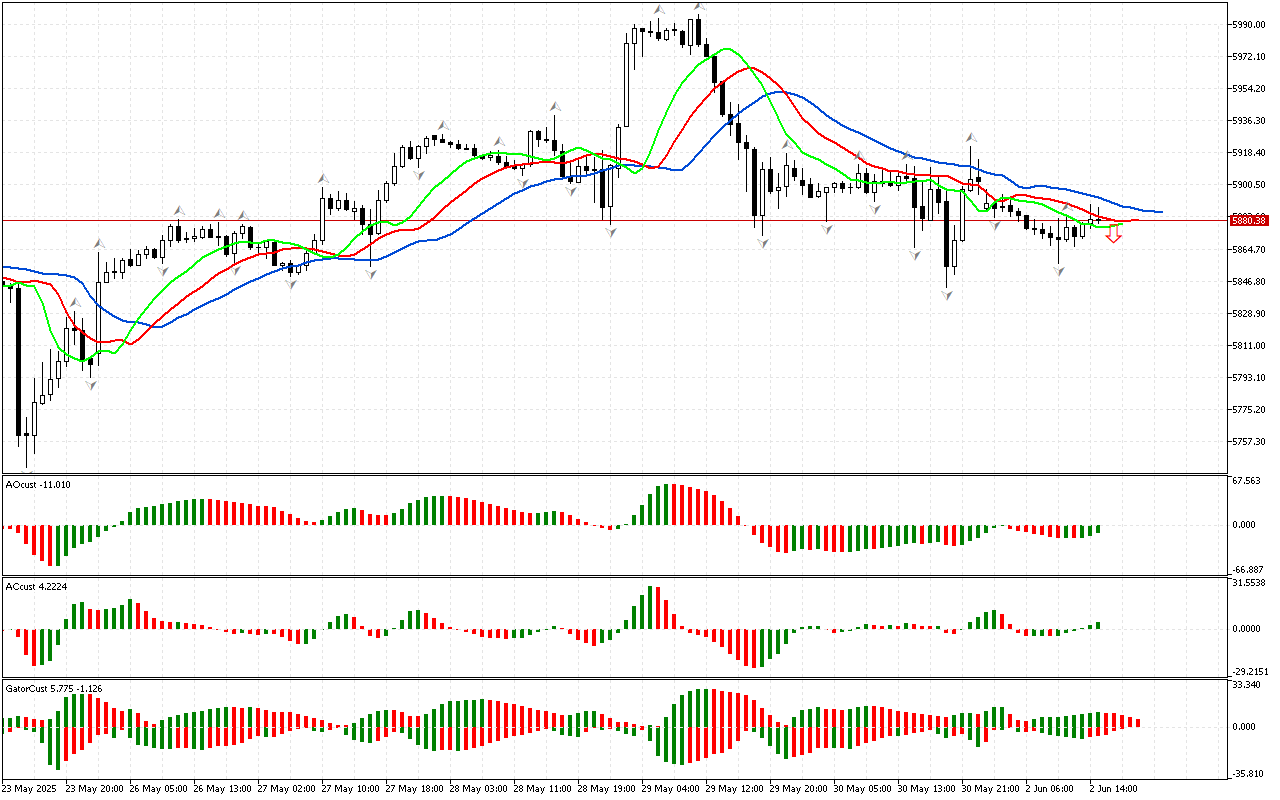Screen dimensions: 1280x800
Task: Select the lowest down fractal arrow on 30 May
Action: point(946,294)
